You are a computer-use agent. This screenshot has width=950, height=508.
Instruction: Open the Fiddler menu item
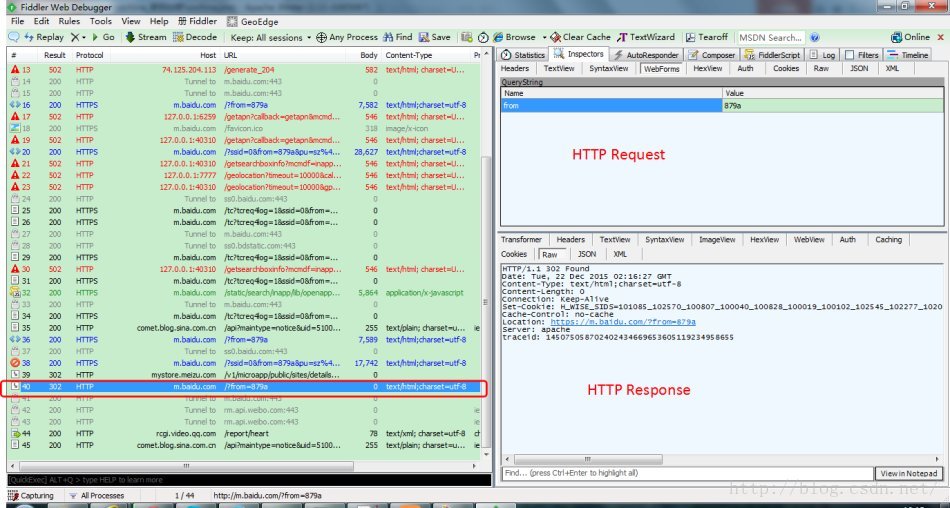(197, 21)
